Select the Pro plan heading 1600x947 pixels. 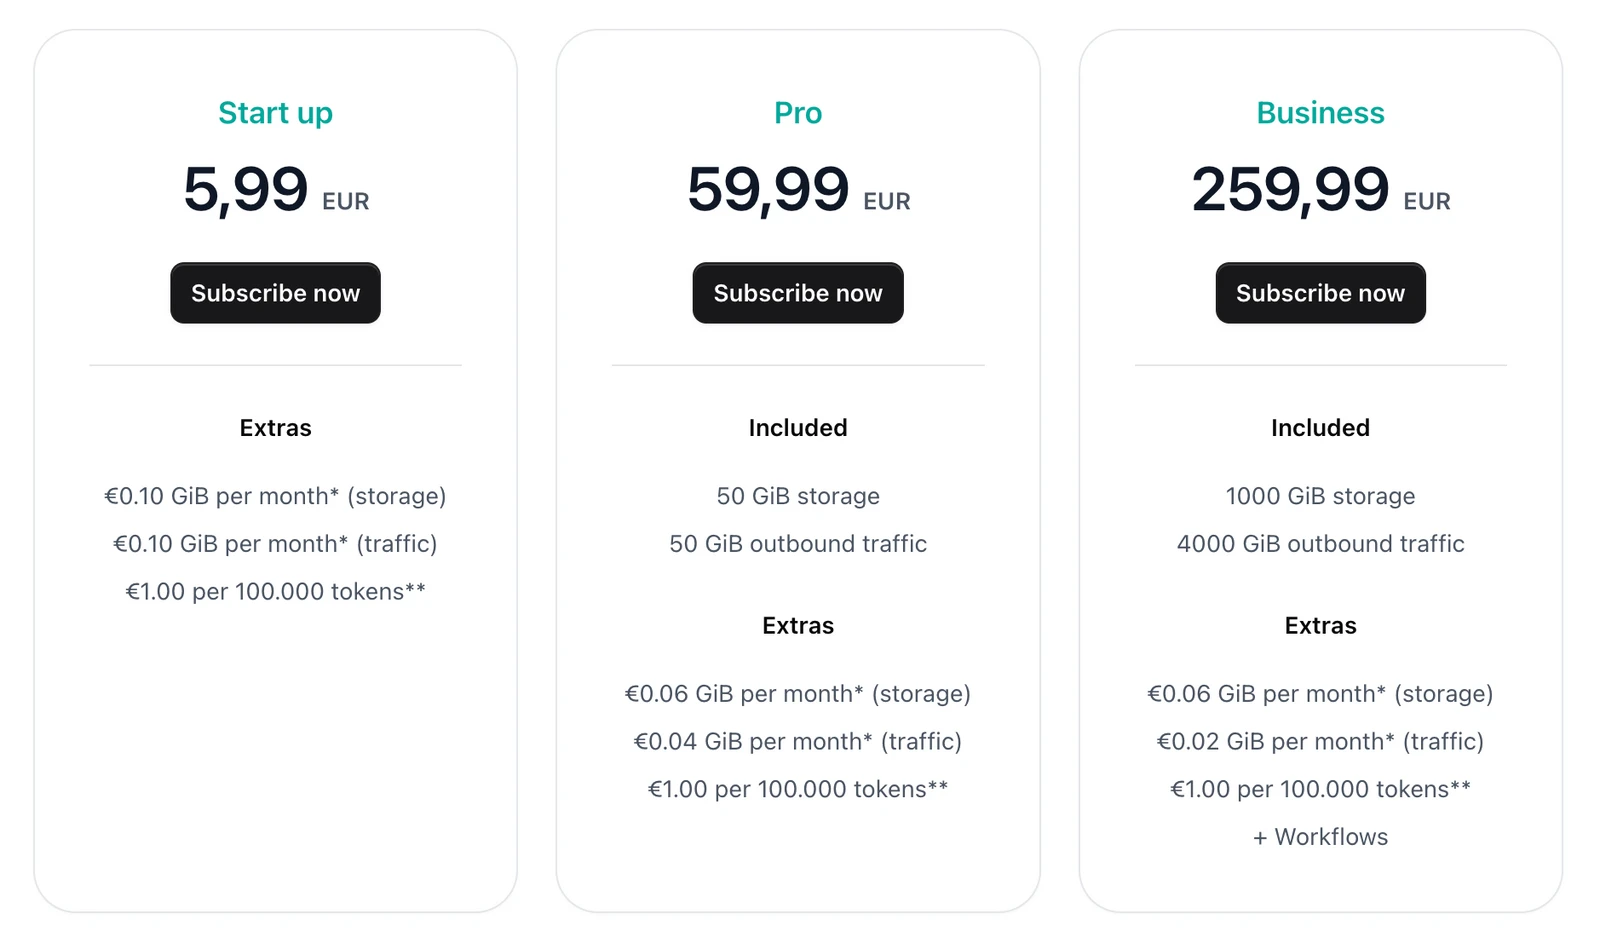coord(797,113)
